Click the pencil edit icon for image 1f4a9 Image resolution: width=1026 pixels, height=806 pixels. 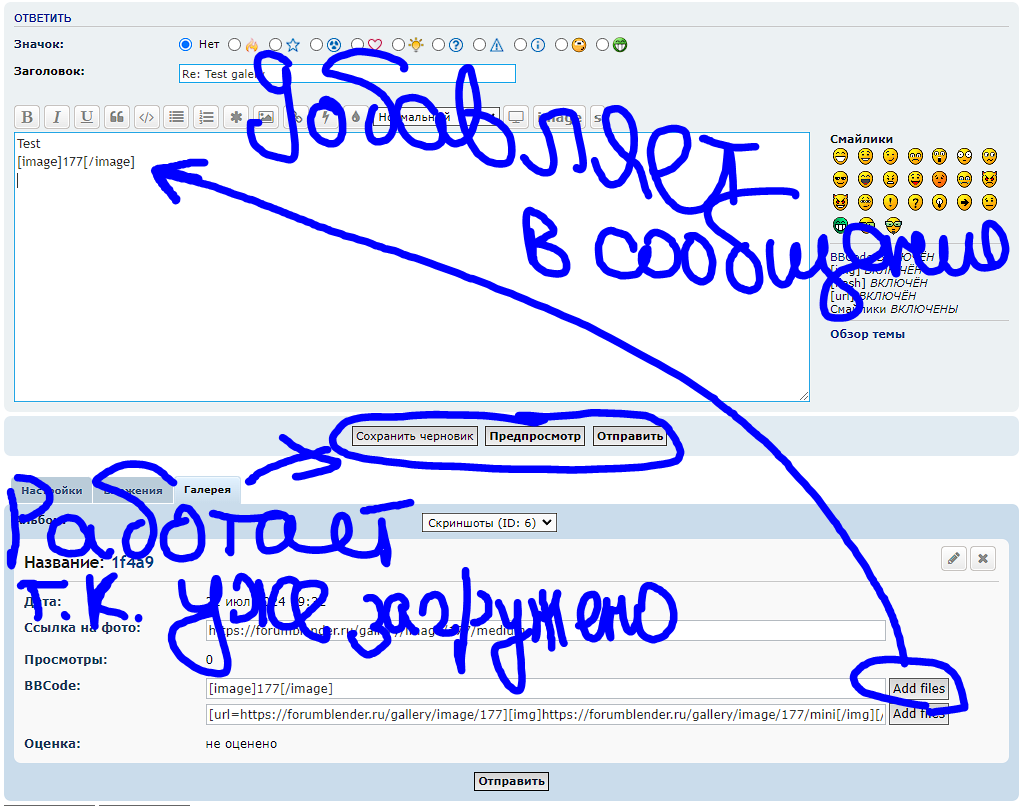click(x=955, y=559)
